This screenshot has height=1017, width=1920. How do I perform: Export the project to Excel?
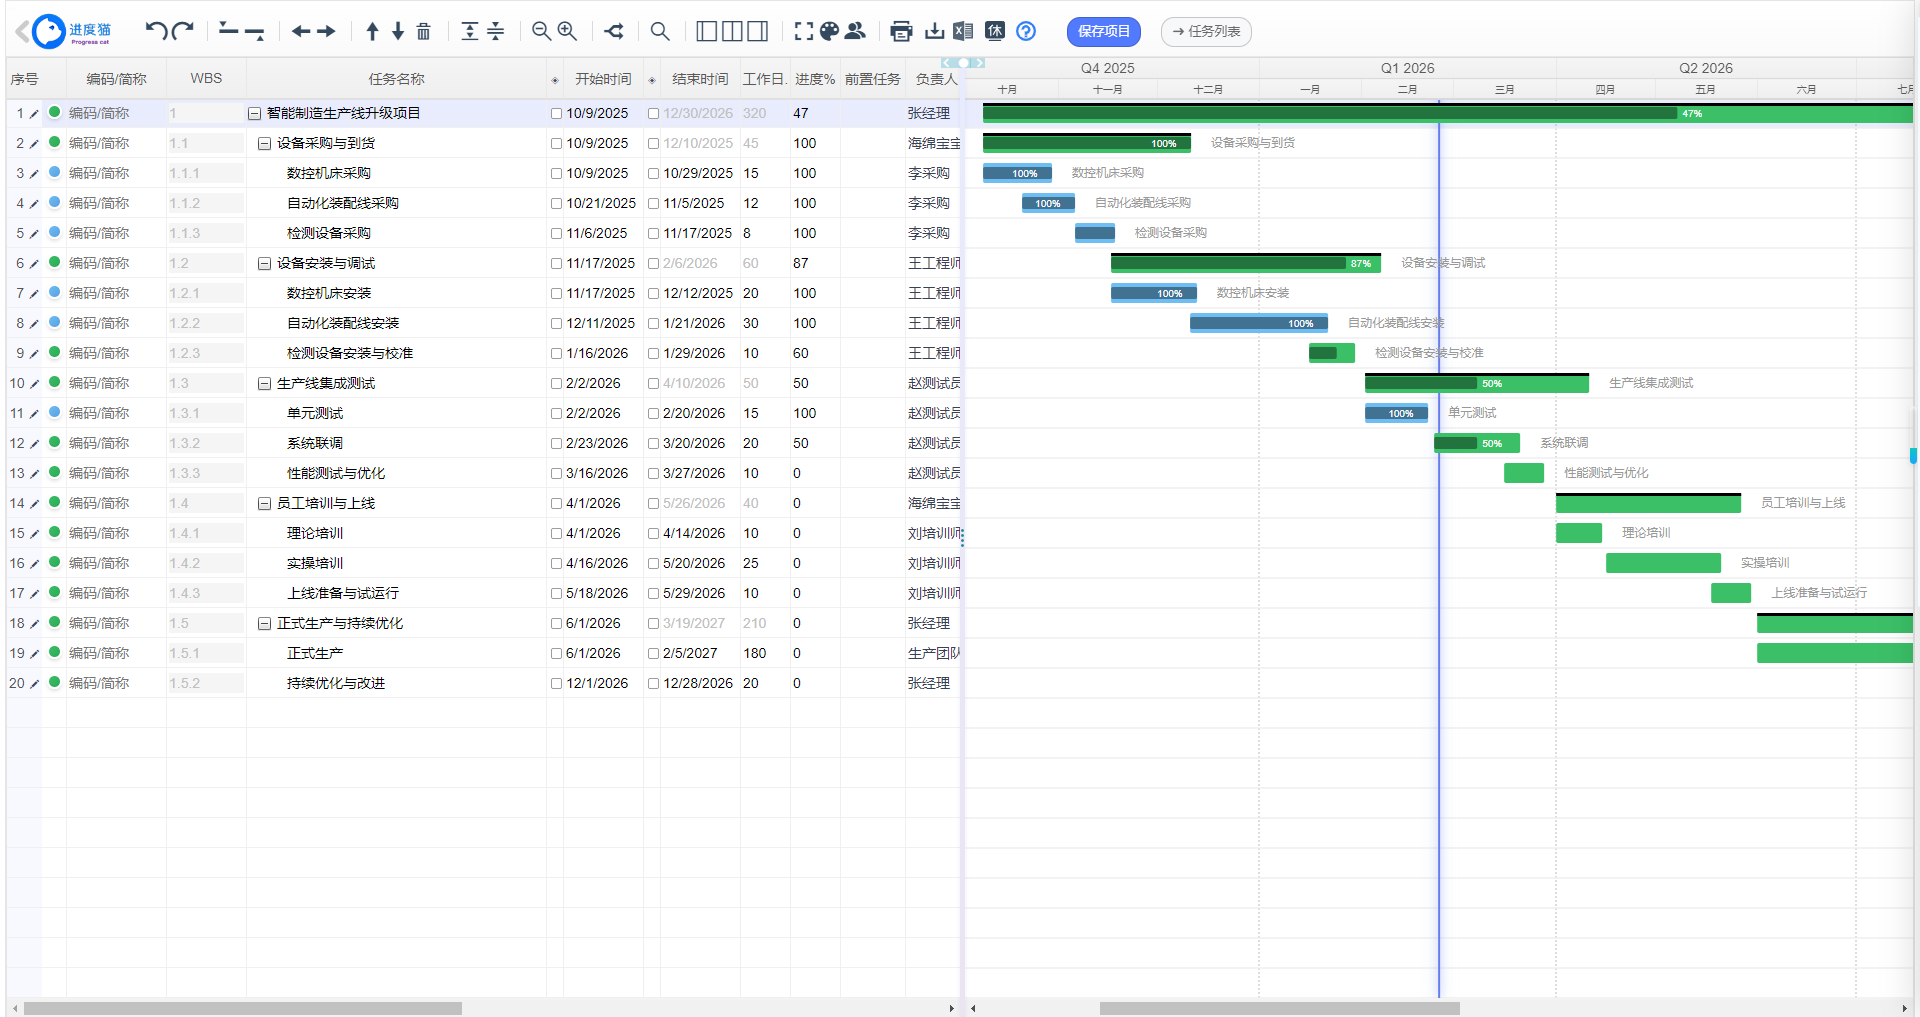pyautogui.click(x=963, y=31)
